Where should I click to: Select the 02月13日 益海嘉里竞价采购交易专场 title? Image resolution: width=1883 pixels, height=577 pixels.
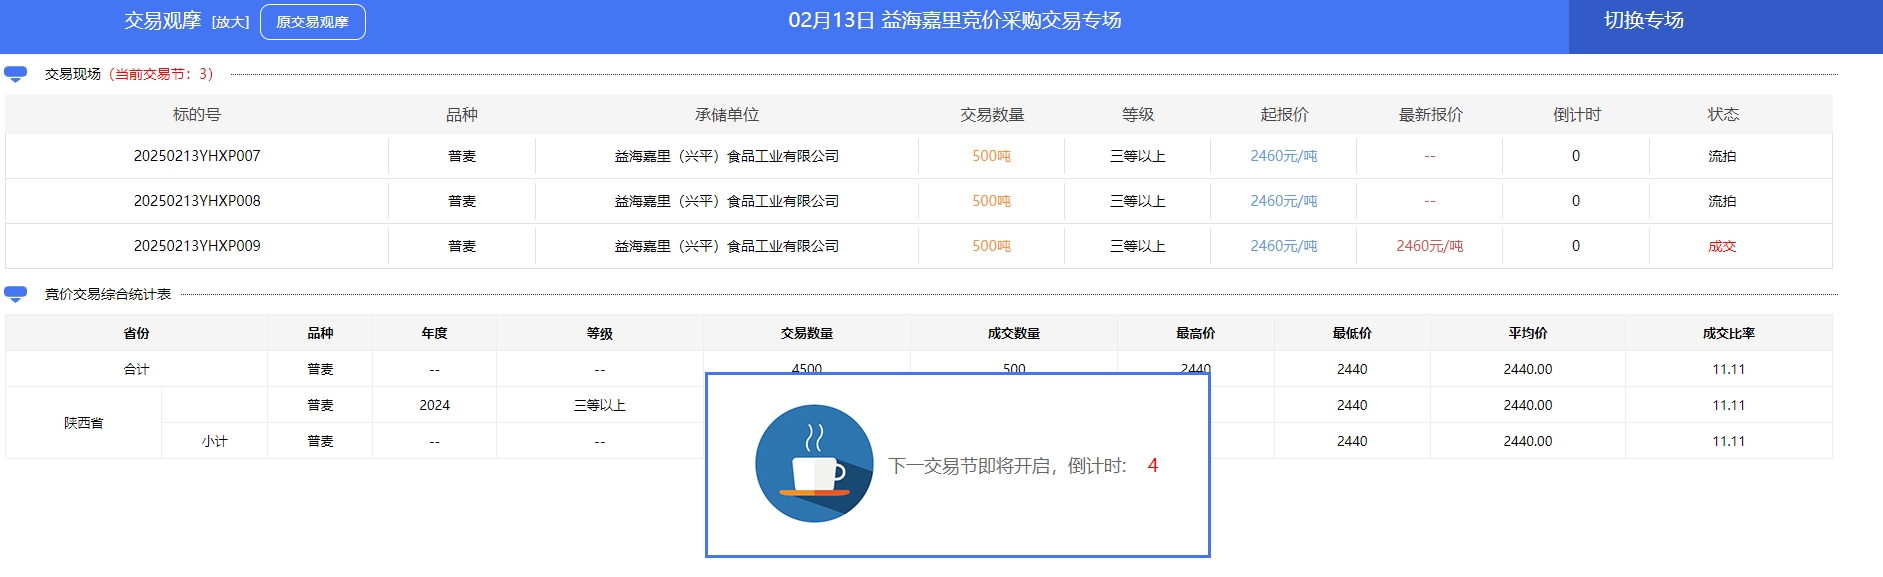coord(955,20)
